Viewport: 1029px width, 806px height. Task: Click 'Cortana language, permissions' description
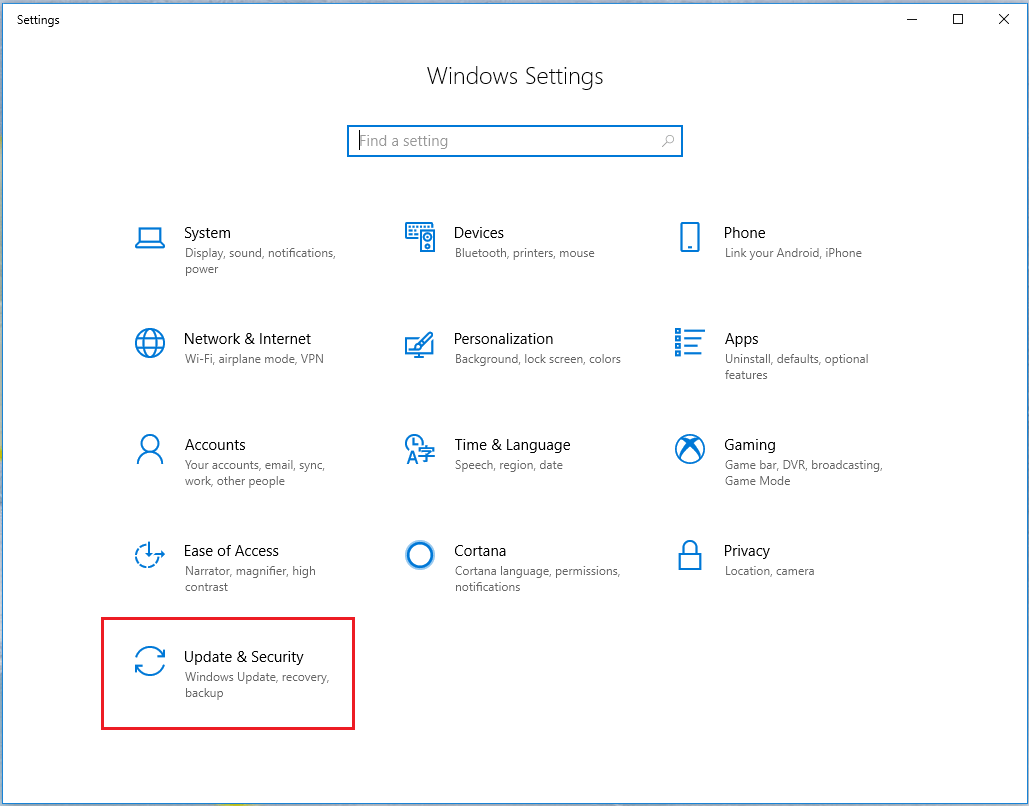point(537,579)
